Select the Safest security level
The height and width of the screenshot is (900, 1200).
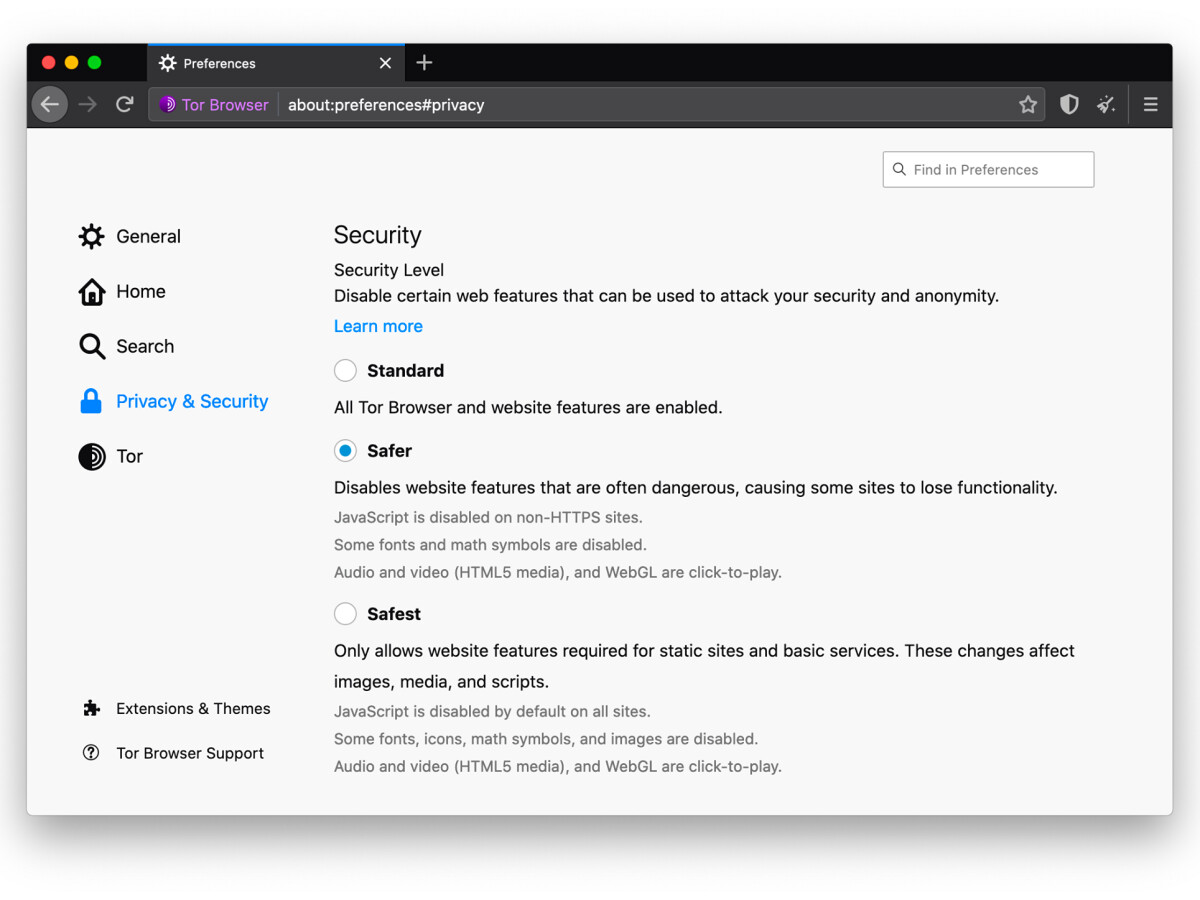tap(345, 614)
